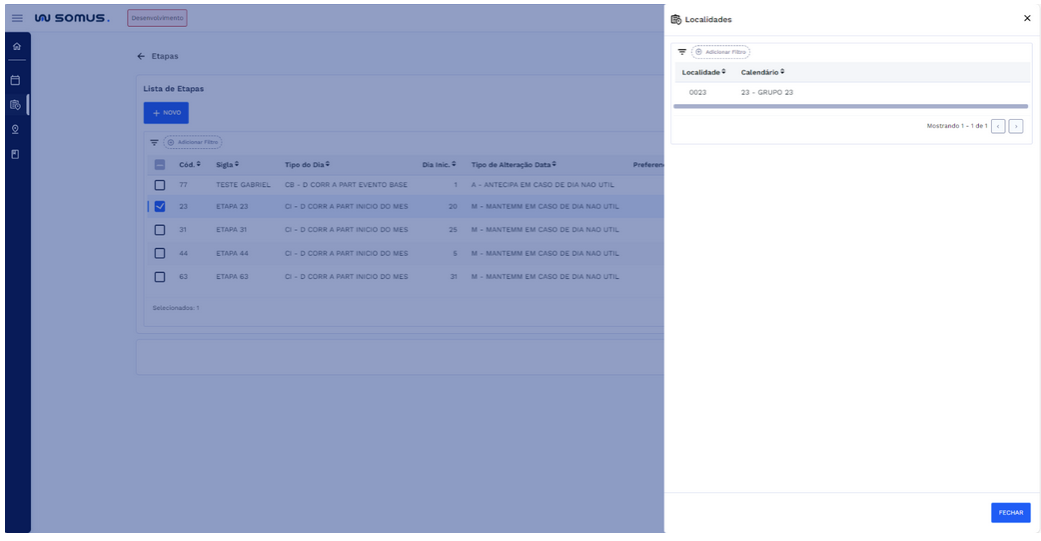Click the filter icon in the Localidades panel
The width and height of the screenshot is (1041, 541).
click(682, 52)
